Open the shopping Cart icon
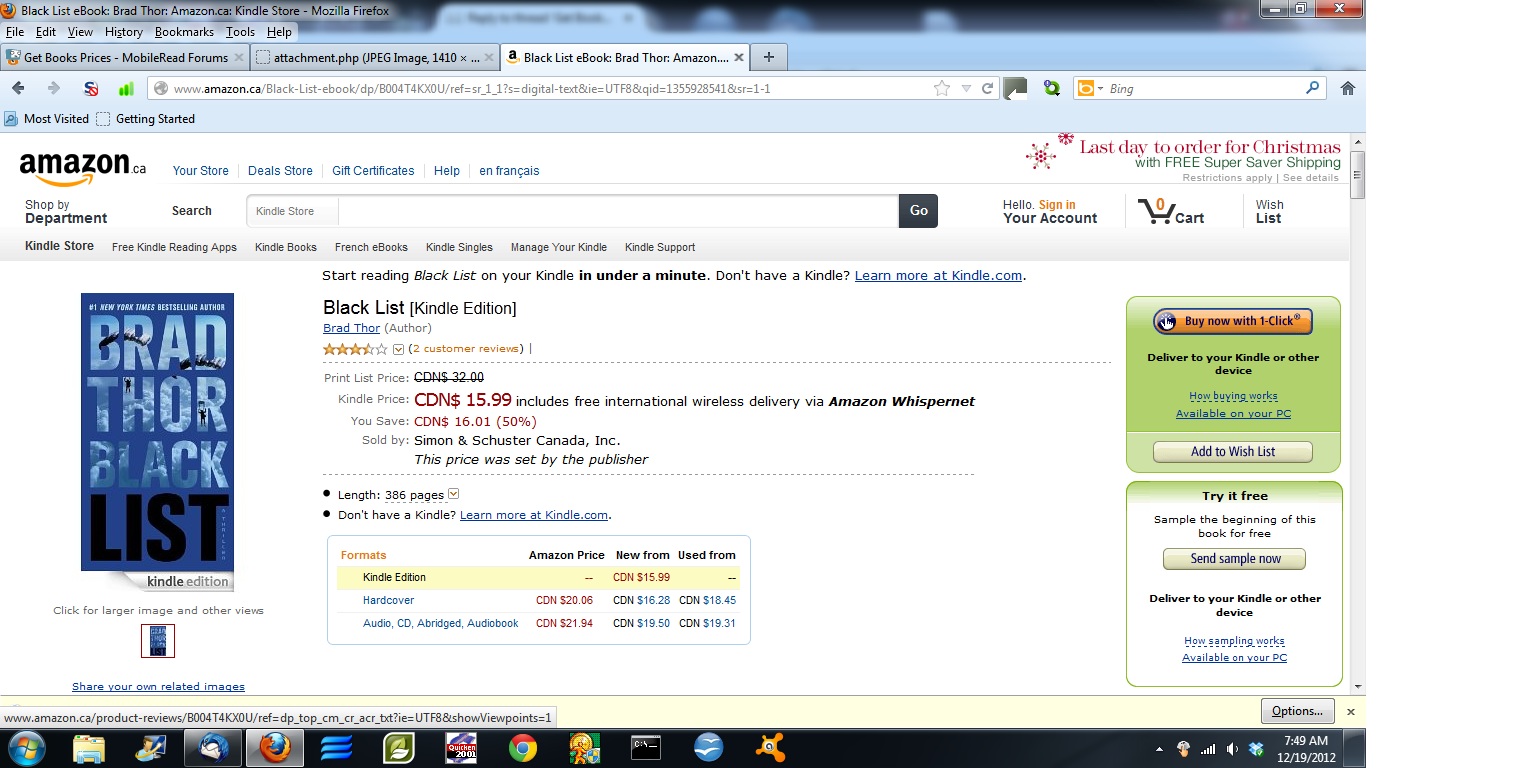The width and height of the screenshot is (1518, 768). tap(1170, 211)
